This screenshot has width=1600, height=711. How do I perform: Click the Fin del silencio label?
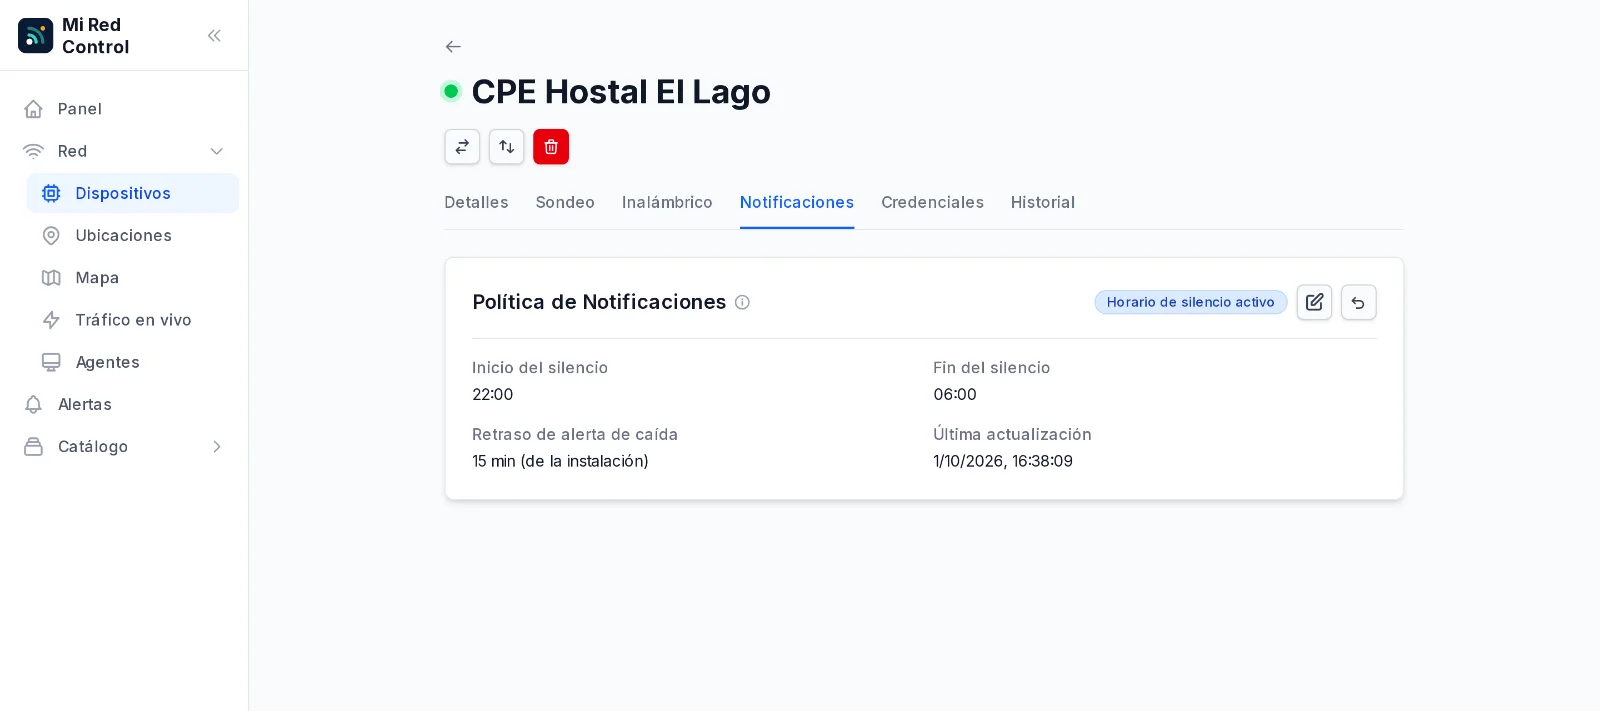pos(992,368)
